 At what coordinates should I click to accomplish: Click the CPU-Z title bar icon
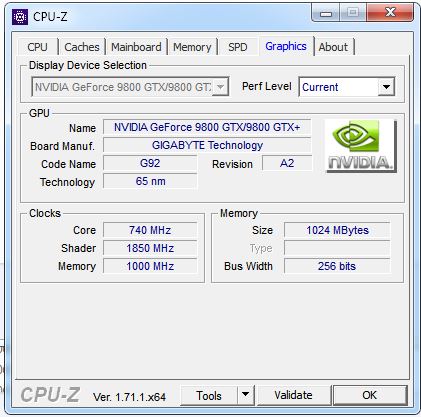tap(20, 17)
